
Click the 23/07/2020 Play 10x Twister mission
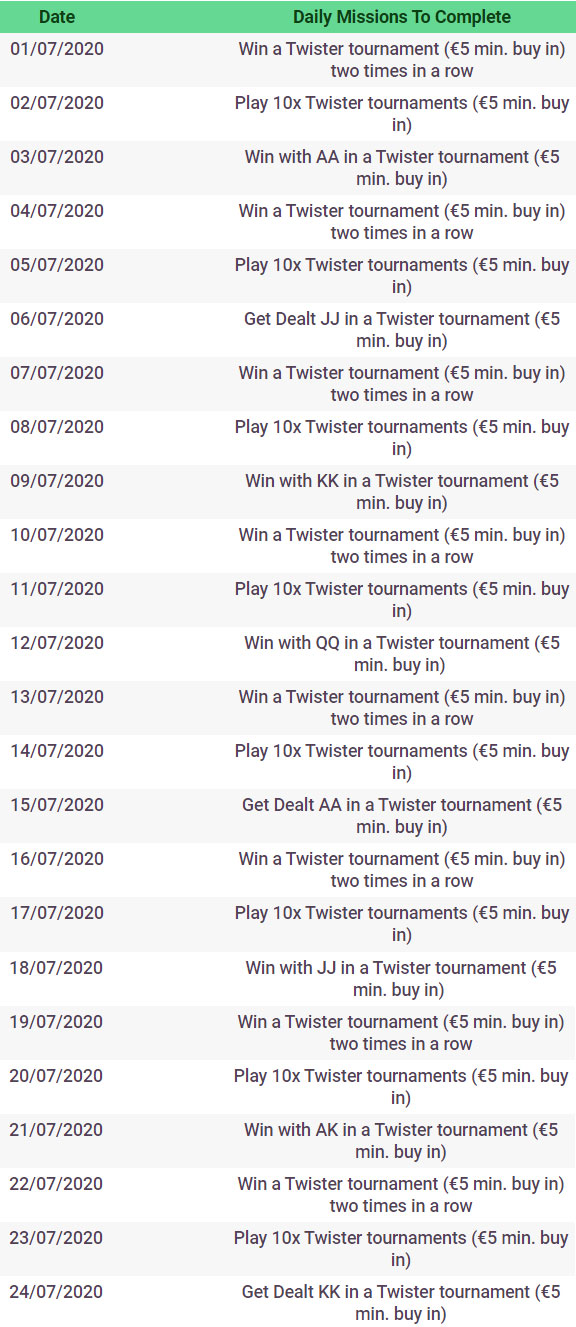coord(402,1249)
